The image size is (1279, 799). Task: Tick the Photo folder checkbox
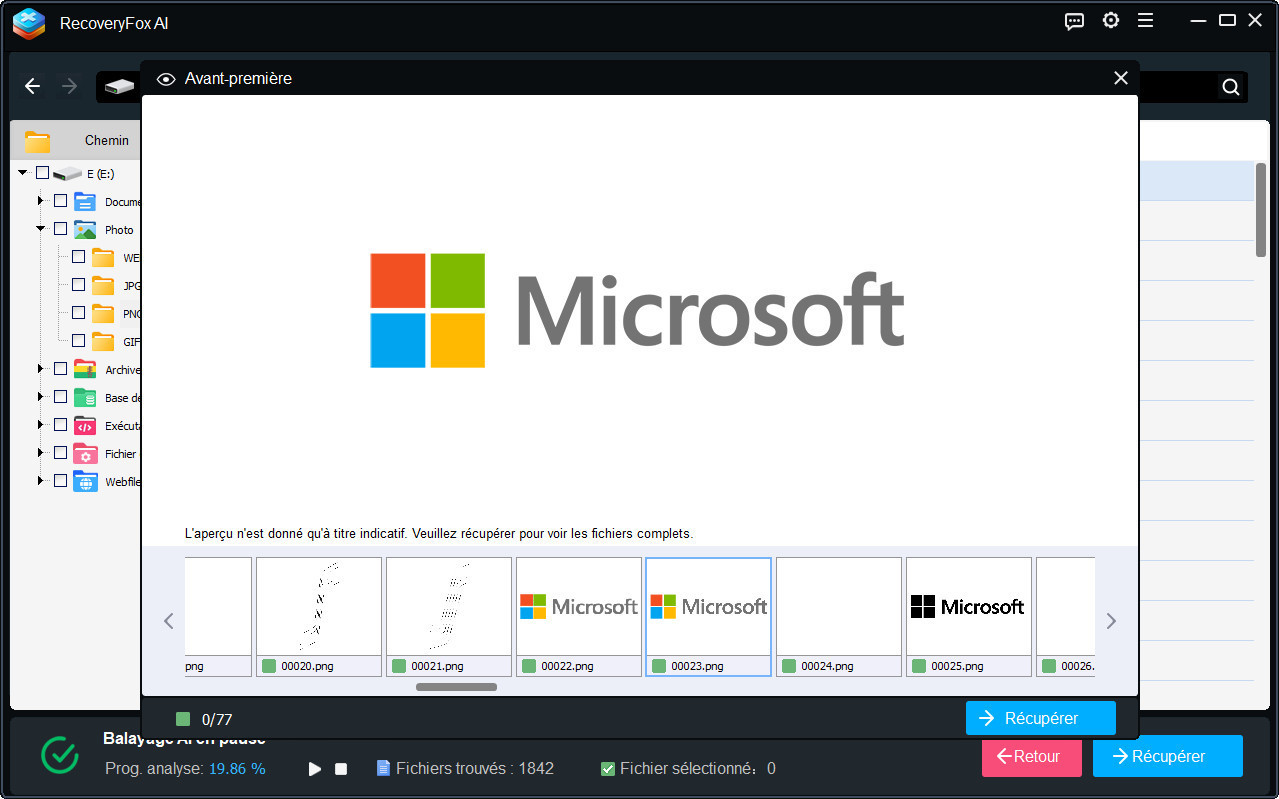point(60,229)
